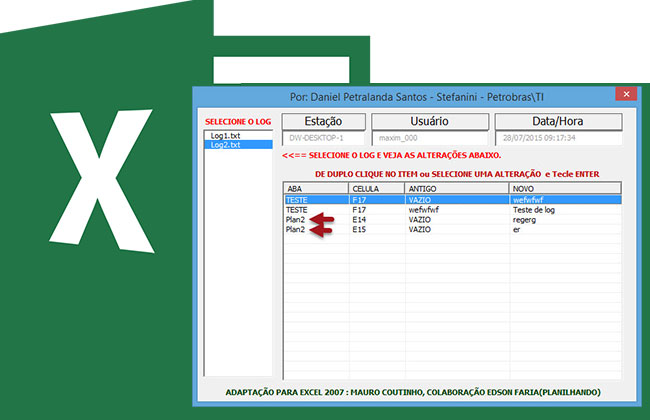The width and height of the screenshot is (650, 420).
Task: Click VAZIO in the E15 row
Action: coord(420,229)
